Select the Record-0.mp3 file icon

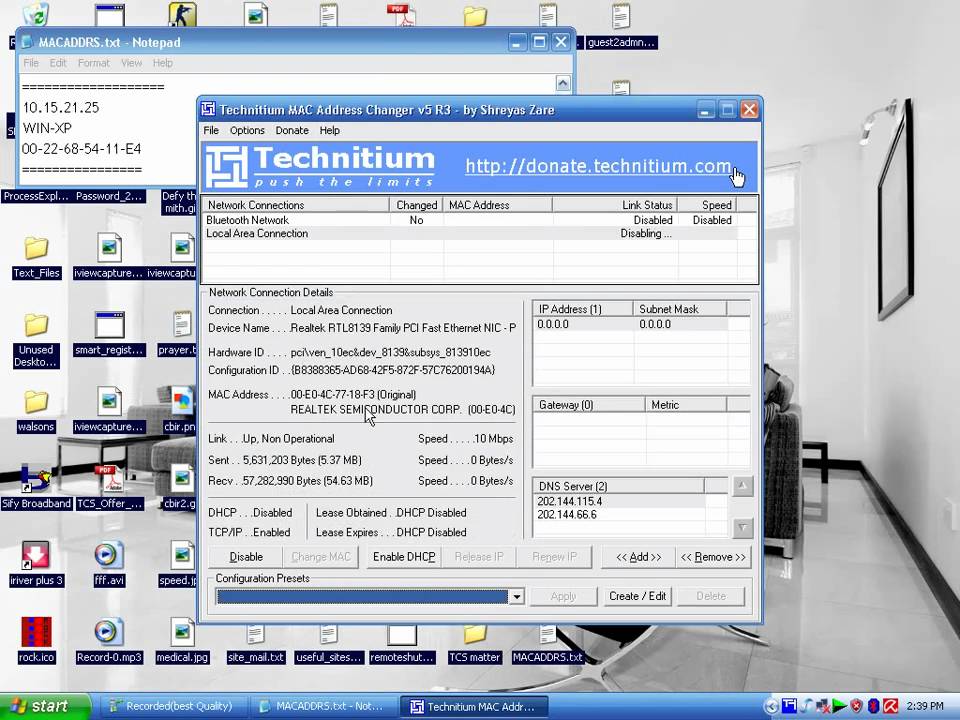109,640
